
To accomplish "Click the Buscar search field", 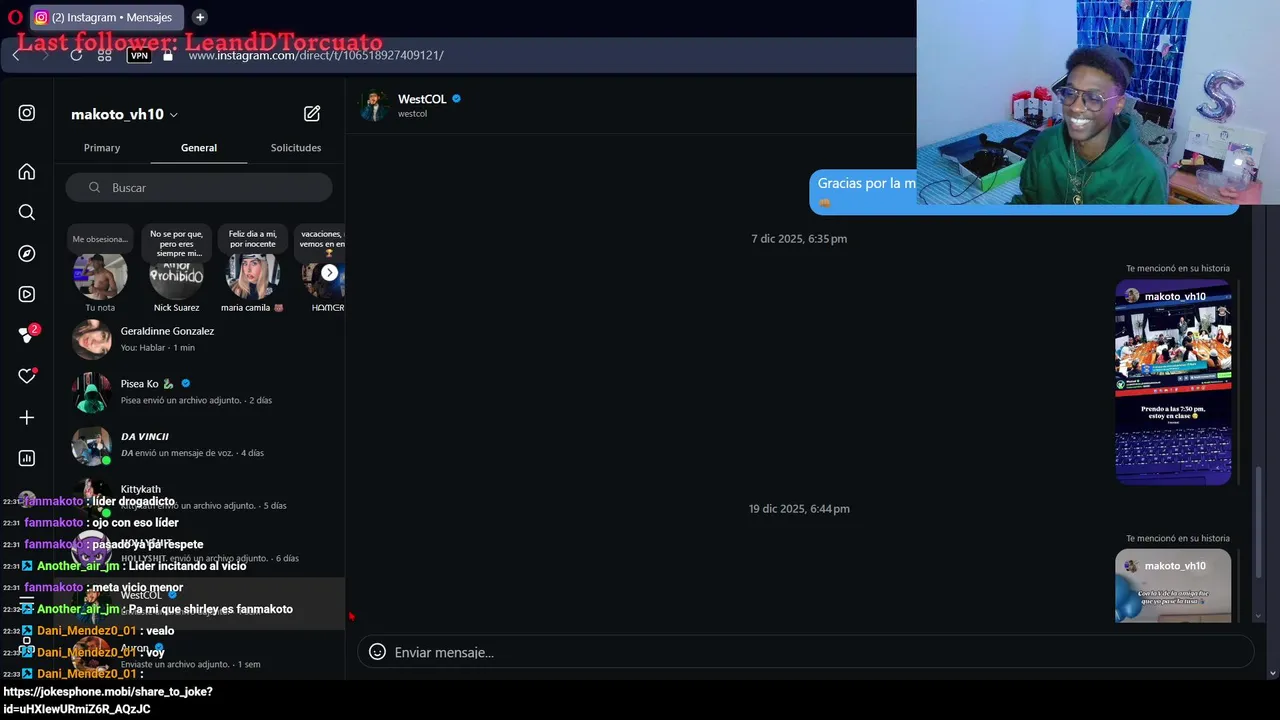I will [199, 188].
